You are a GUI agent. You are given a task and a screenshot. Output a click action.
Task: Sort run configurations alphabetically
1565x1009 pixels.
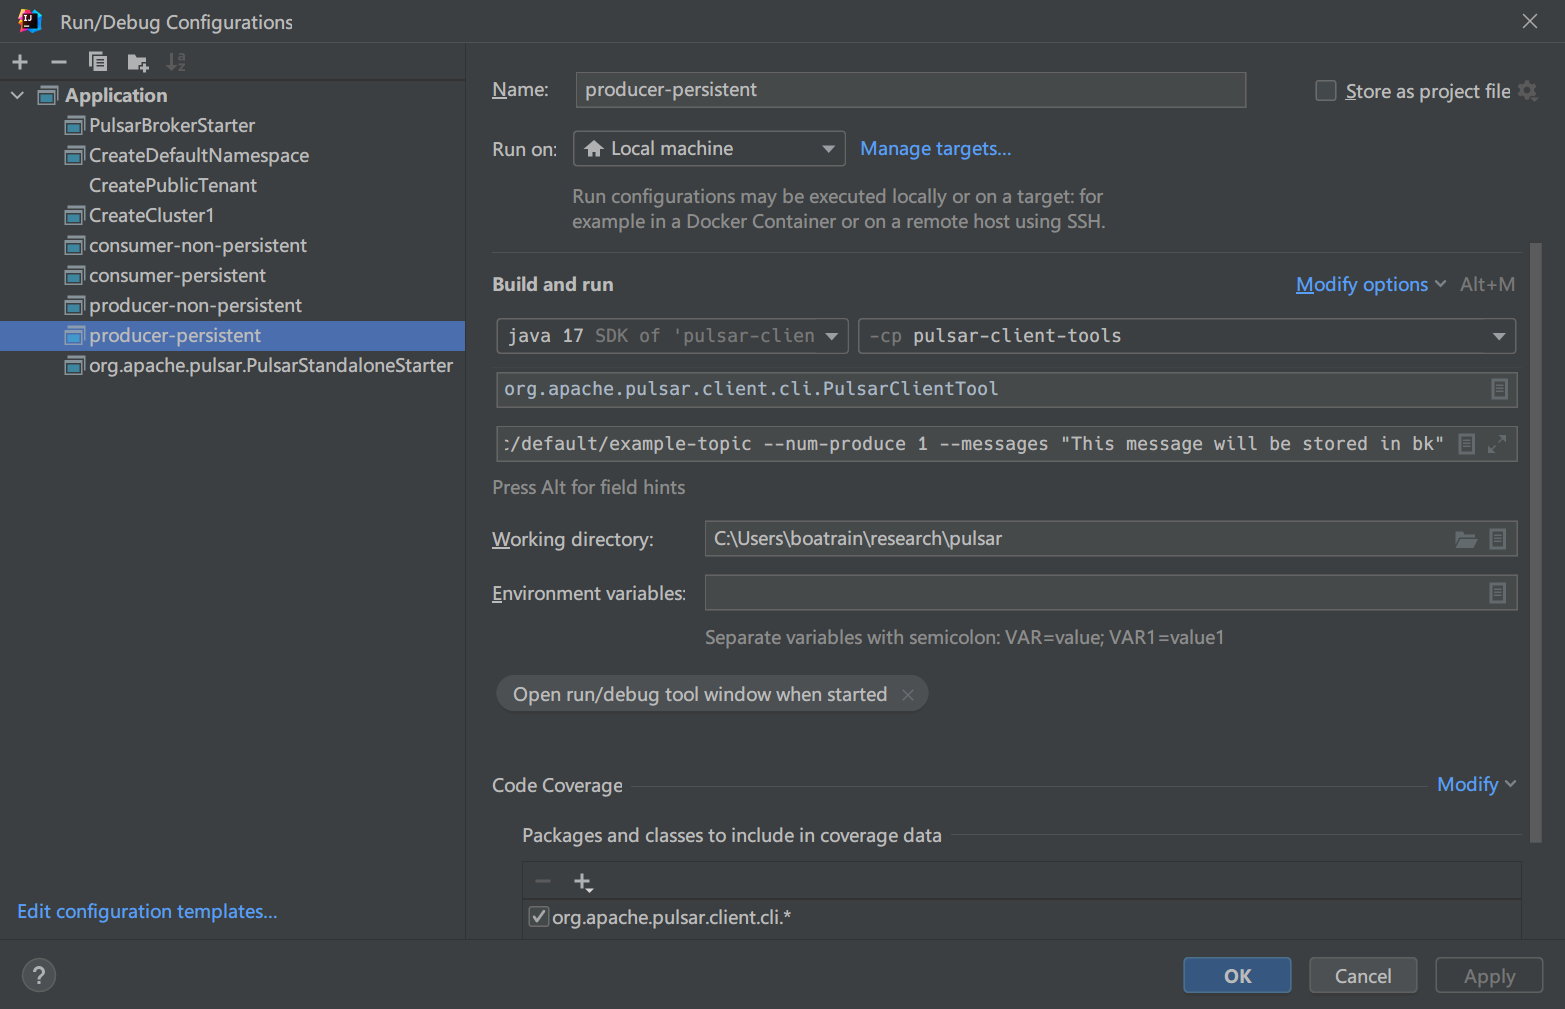point(176,62)
